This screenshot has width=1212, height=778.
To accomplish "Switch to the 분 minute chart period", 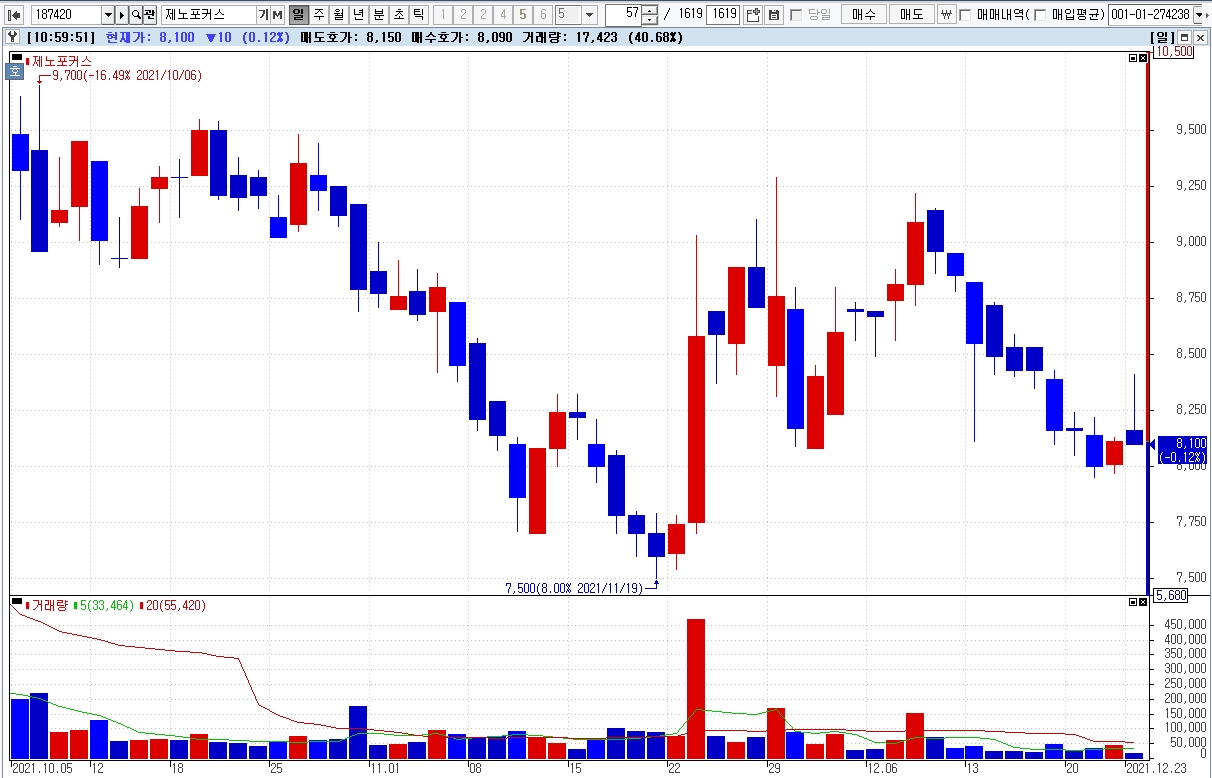I will pos(378,15).
